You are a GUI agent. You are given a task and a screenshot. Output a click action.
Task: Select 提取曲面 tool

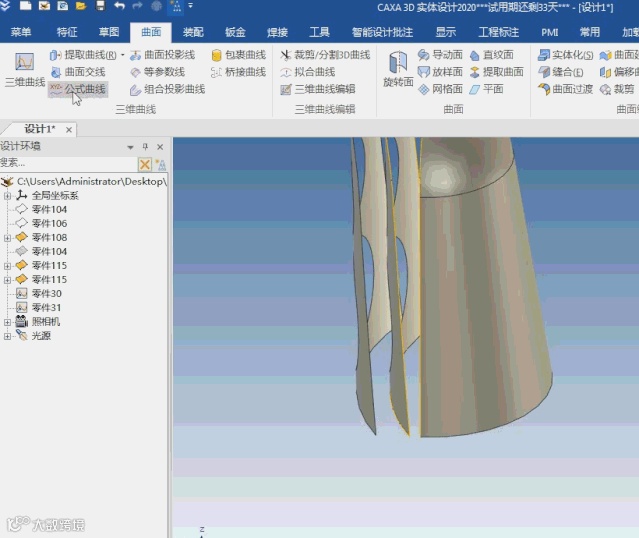496,72
